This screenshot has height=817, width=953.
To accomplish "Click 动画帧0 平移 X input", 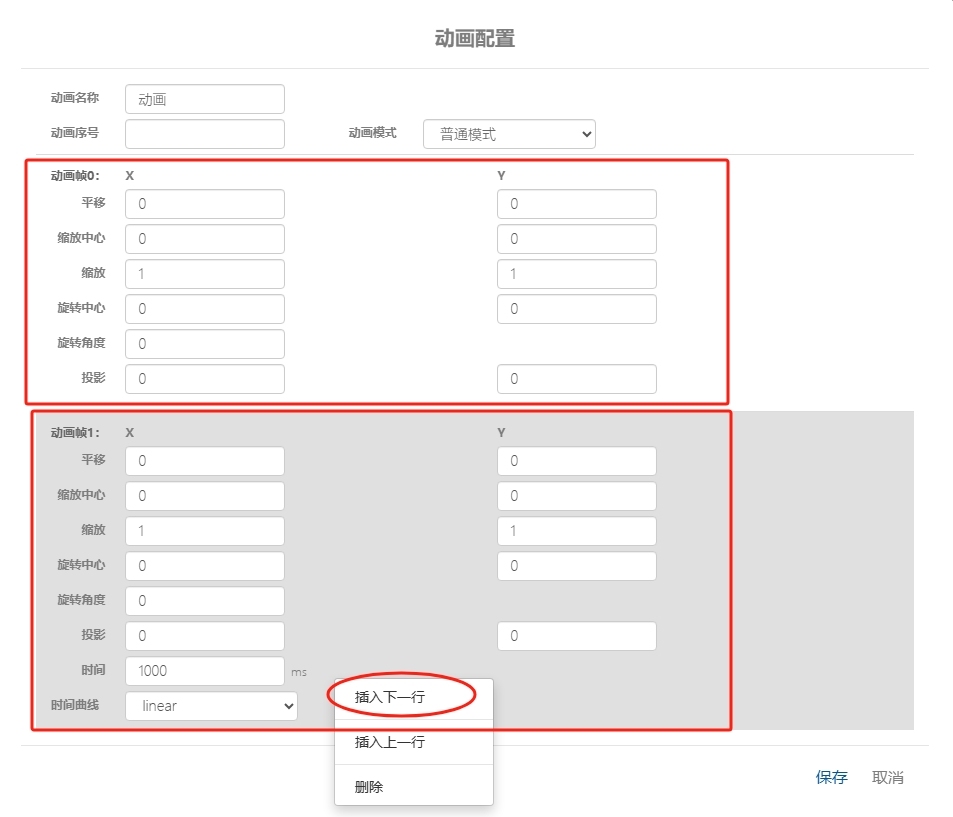I will click(x=205, y=204).
